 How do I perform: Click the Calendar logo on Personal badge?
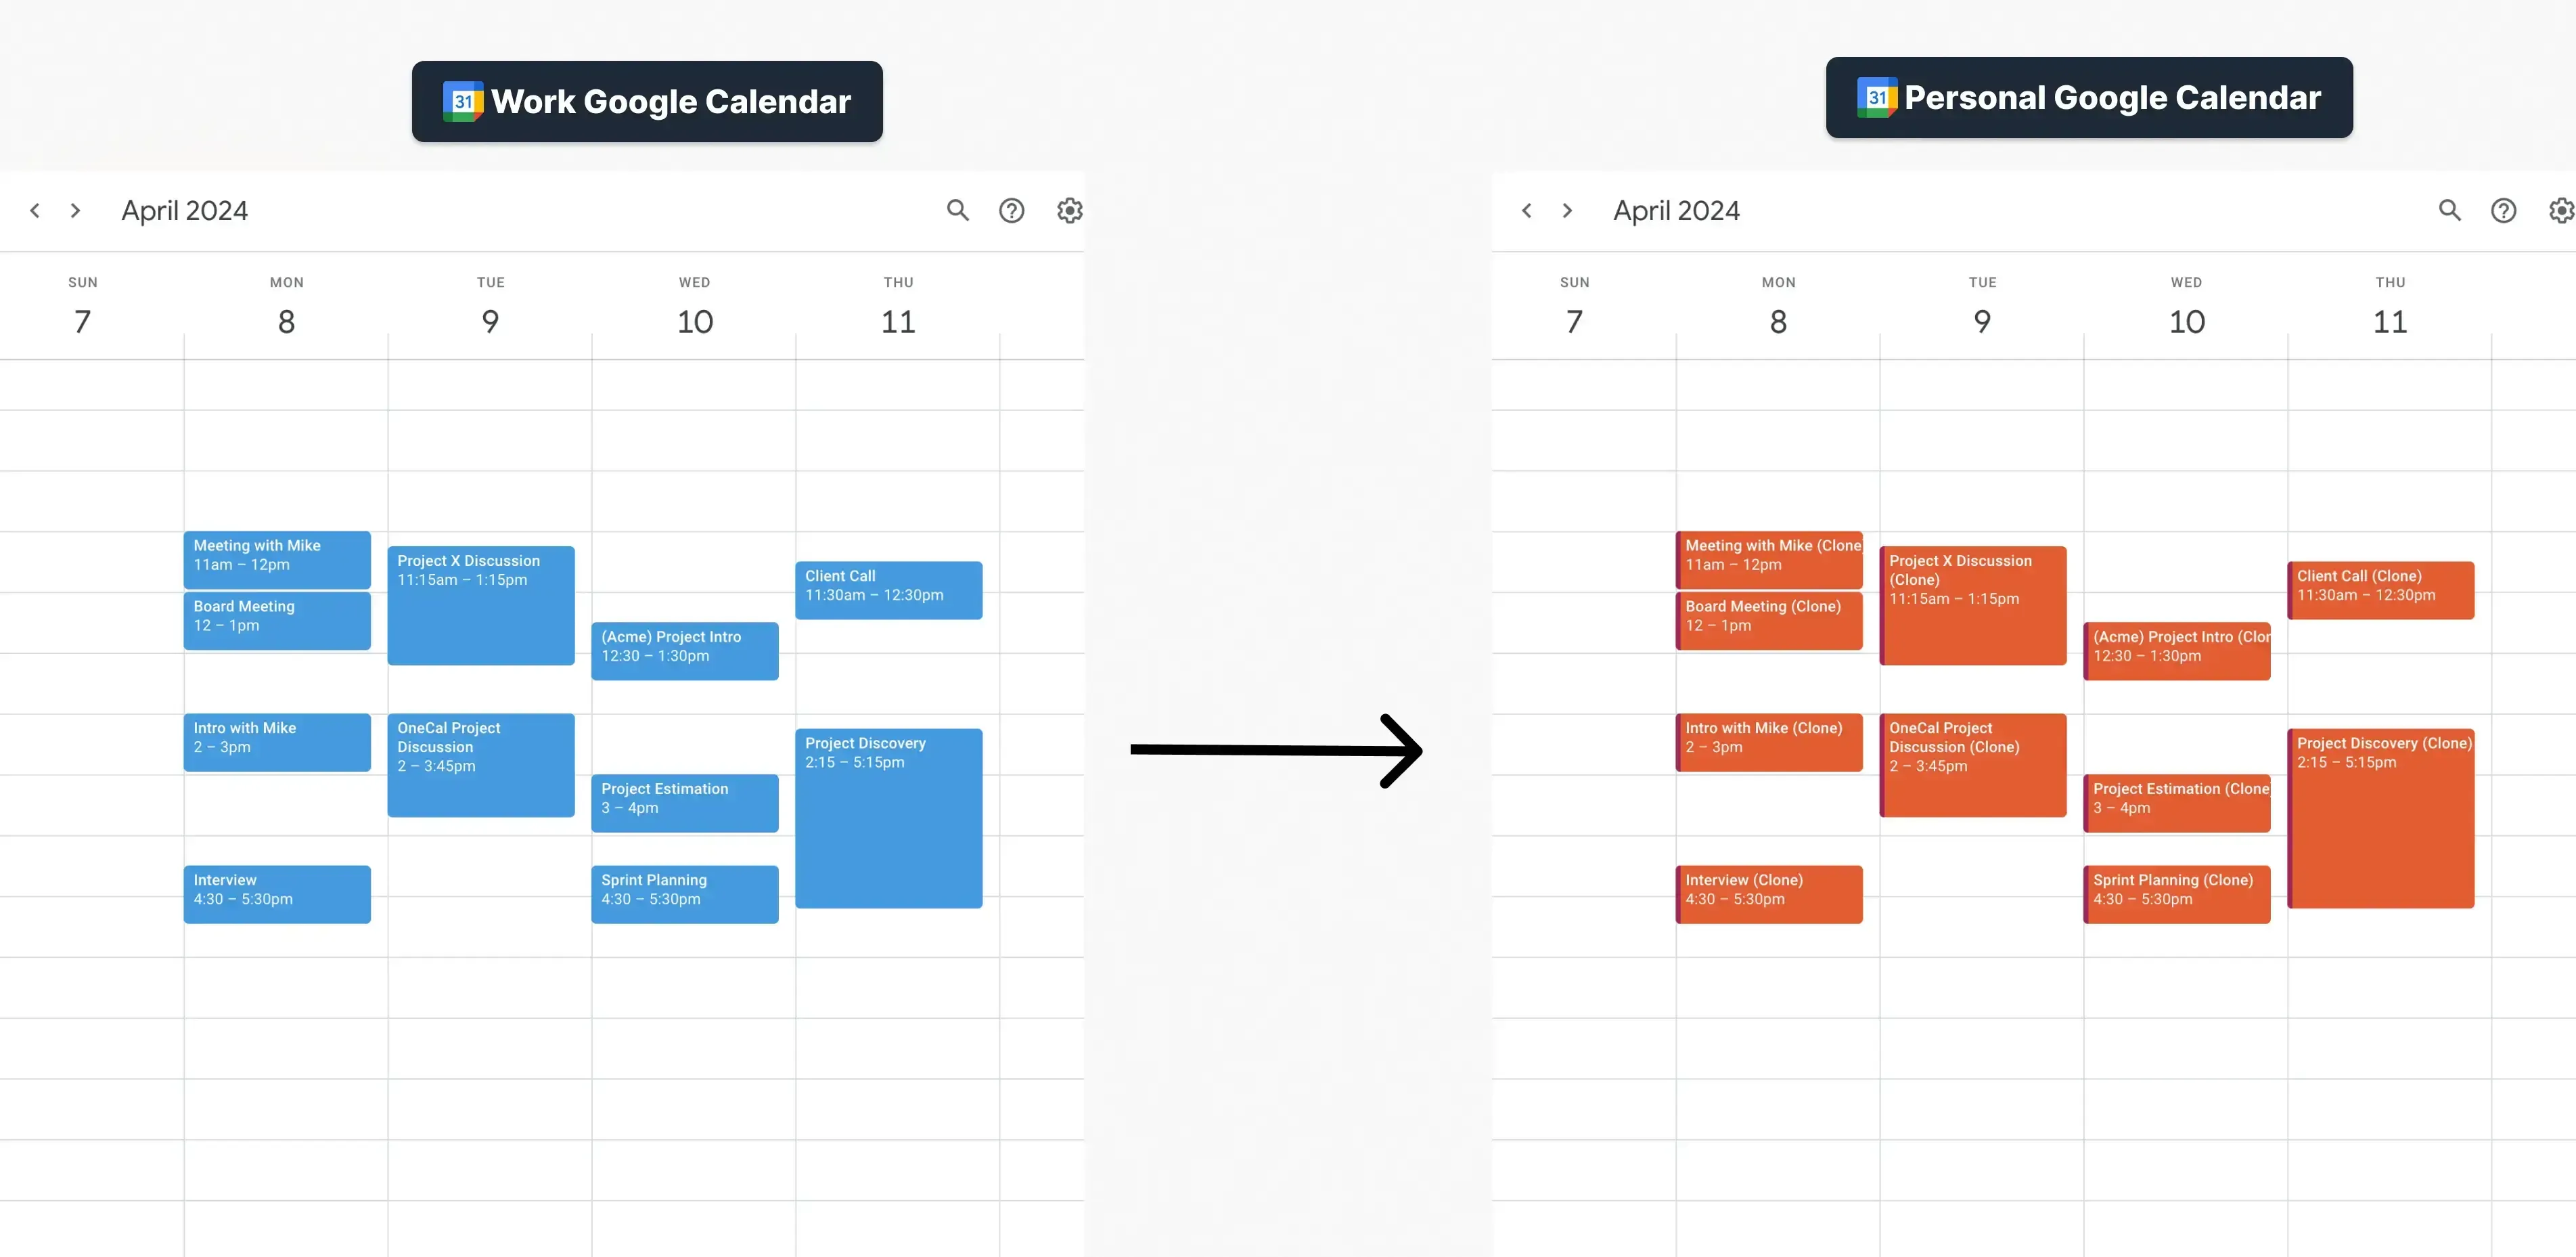1879,97
